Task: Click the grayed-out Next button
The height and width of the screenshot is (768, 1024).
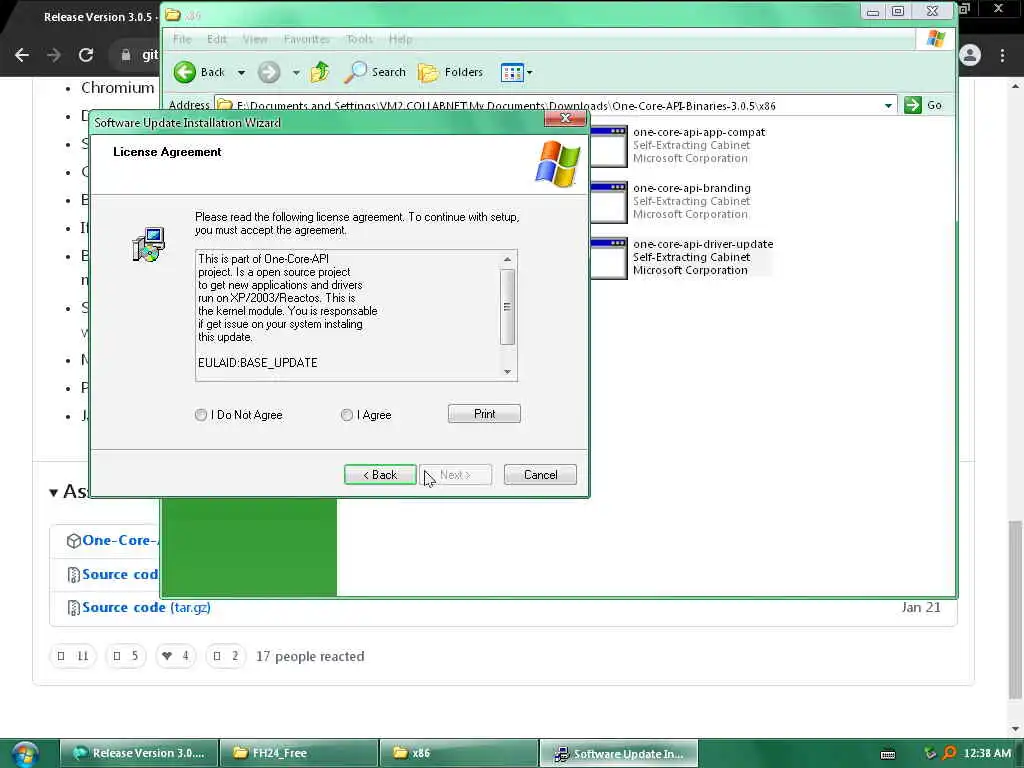Action: click(455, 475)
